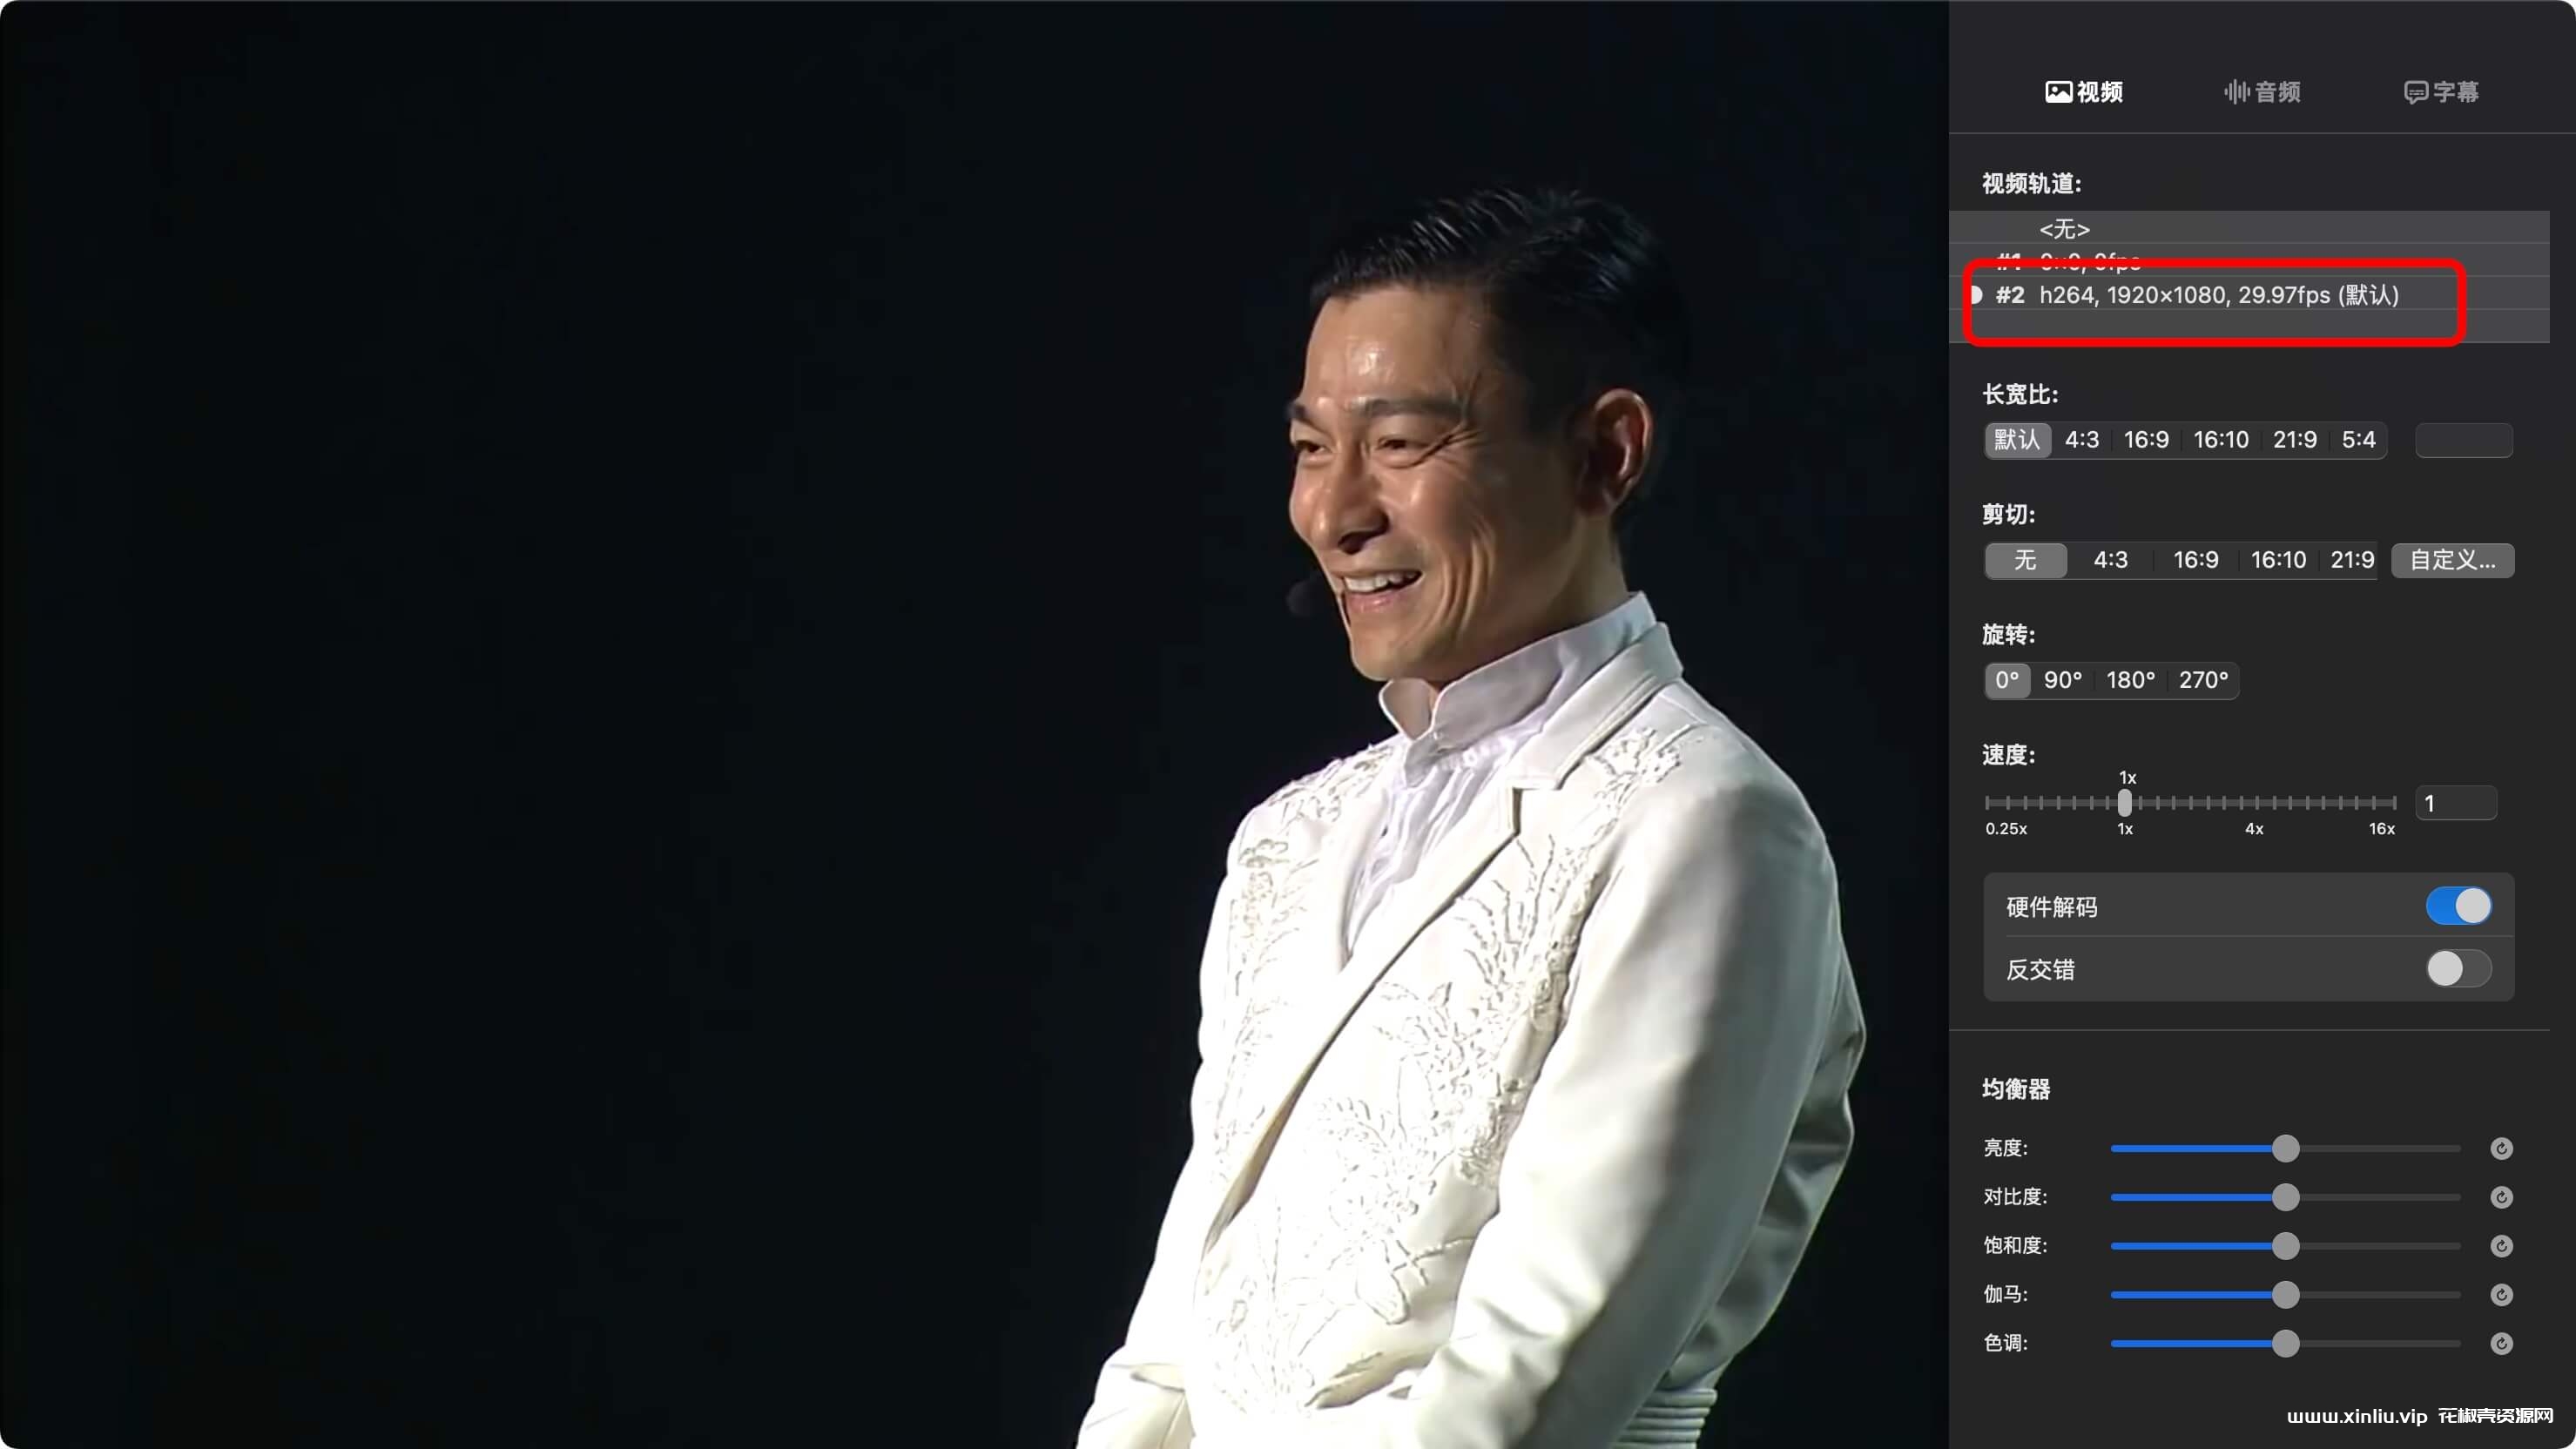This screenshot has width=2576, height=1449.
Task: Choose the <无> no video track option
Action: (x=2064, y=229)
